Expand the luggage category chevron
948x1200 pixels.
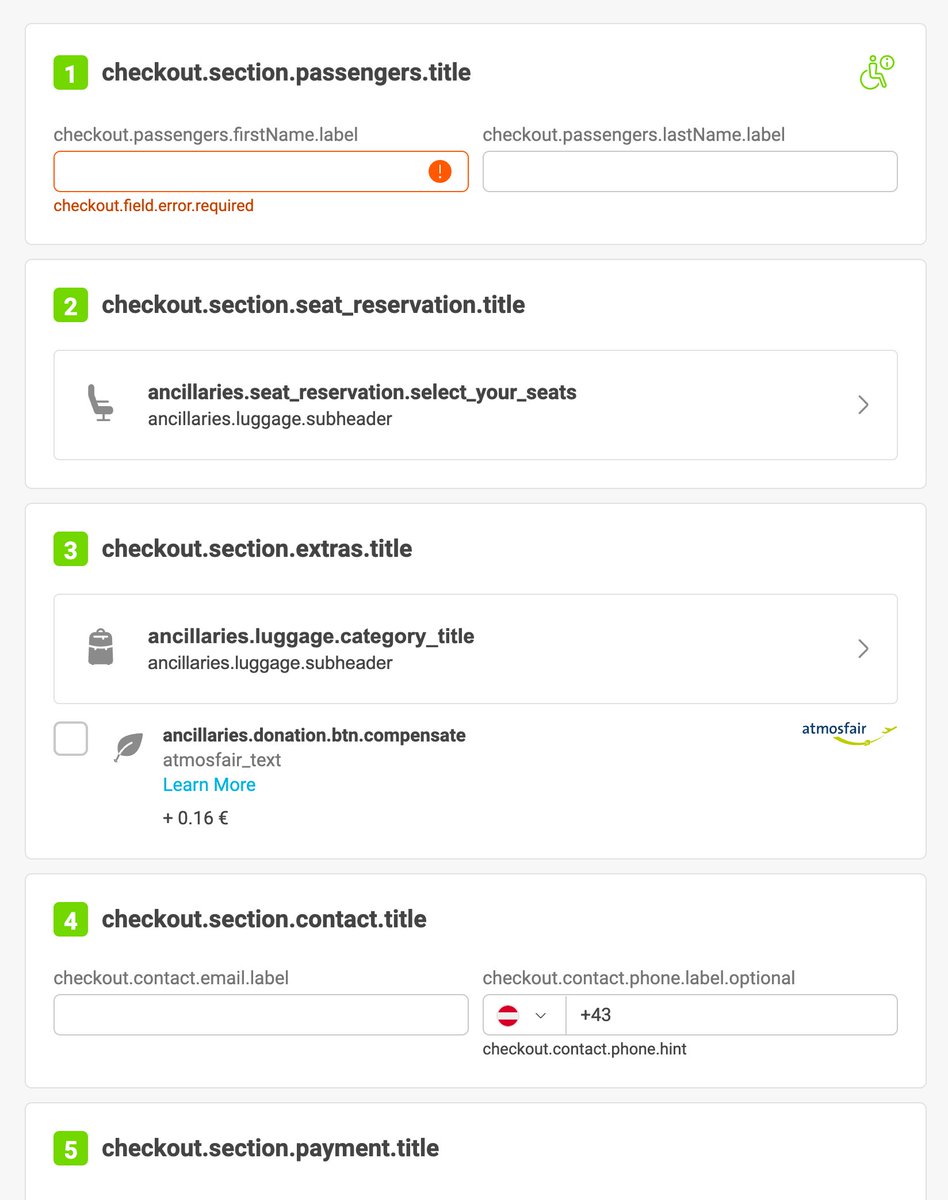click(864, 649)
